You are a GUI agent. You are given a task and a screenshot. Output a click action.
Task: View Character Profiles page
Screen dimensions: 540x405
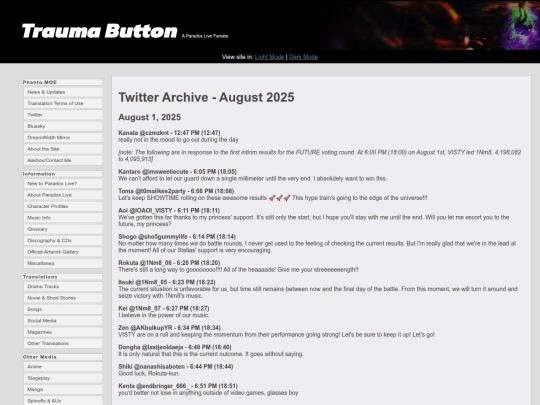pos(63,206)
